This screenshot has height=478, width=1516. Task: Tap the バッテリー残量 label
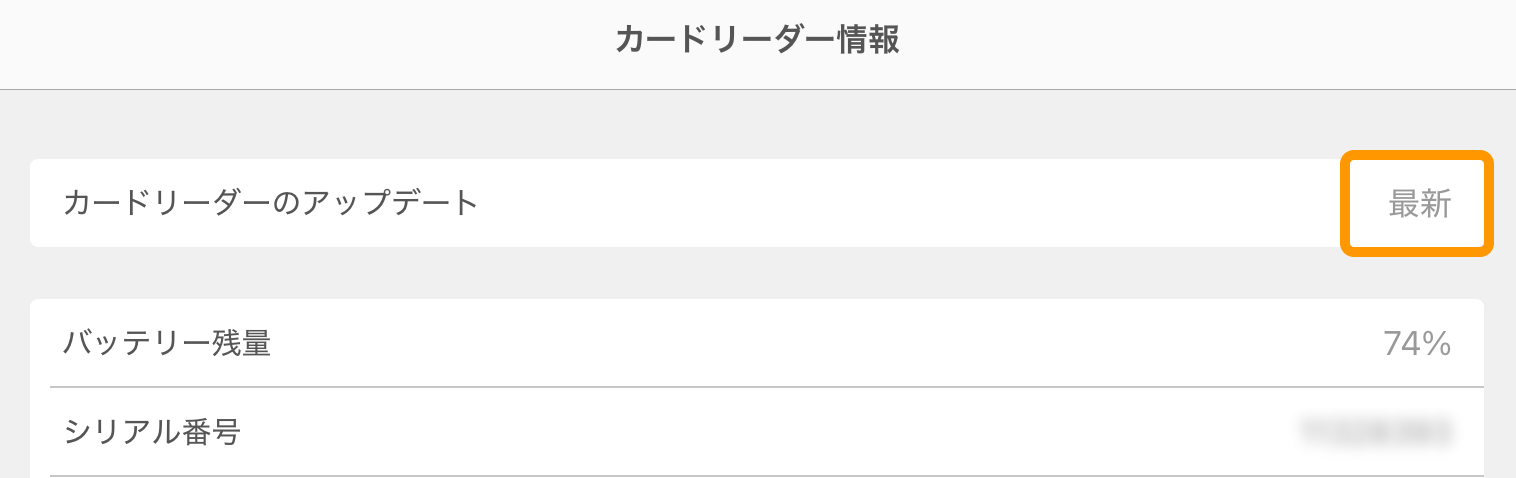(x=167, y=344)
